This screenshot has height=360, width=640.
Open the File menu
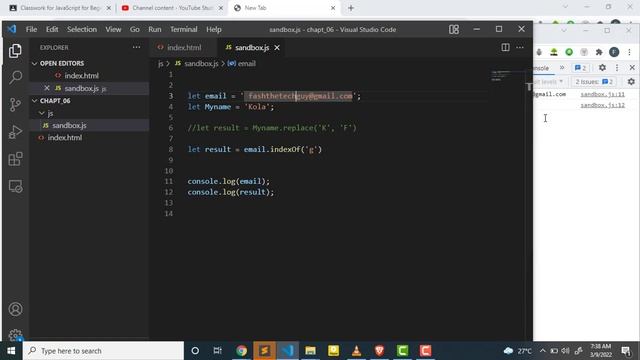pyautogui.click(x=31, y=29)
